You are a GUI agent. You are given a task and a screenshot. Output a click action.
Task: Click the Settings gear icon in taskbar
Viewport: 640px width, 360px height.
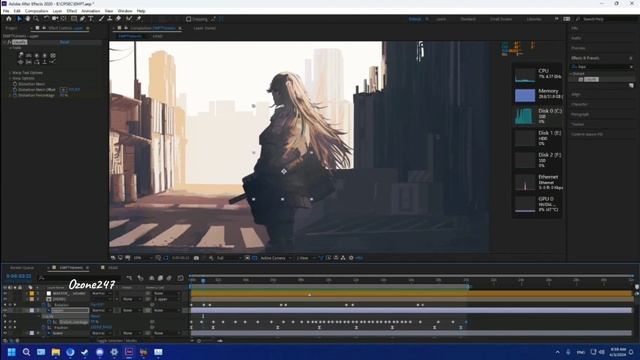point(114,352)
